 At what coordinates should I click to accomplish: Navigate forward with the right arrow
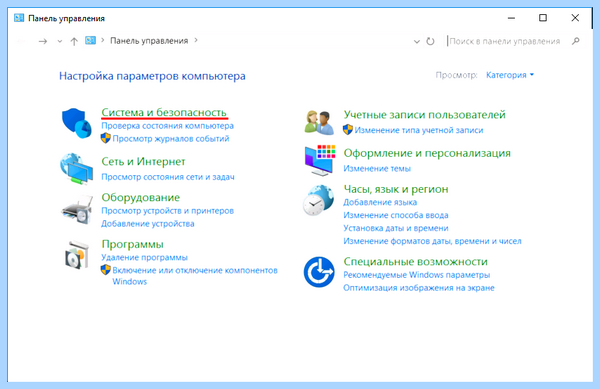[43, 41]
